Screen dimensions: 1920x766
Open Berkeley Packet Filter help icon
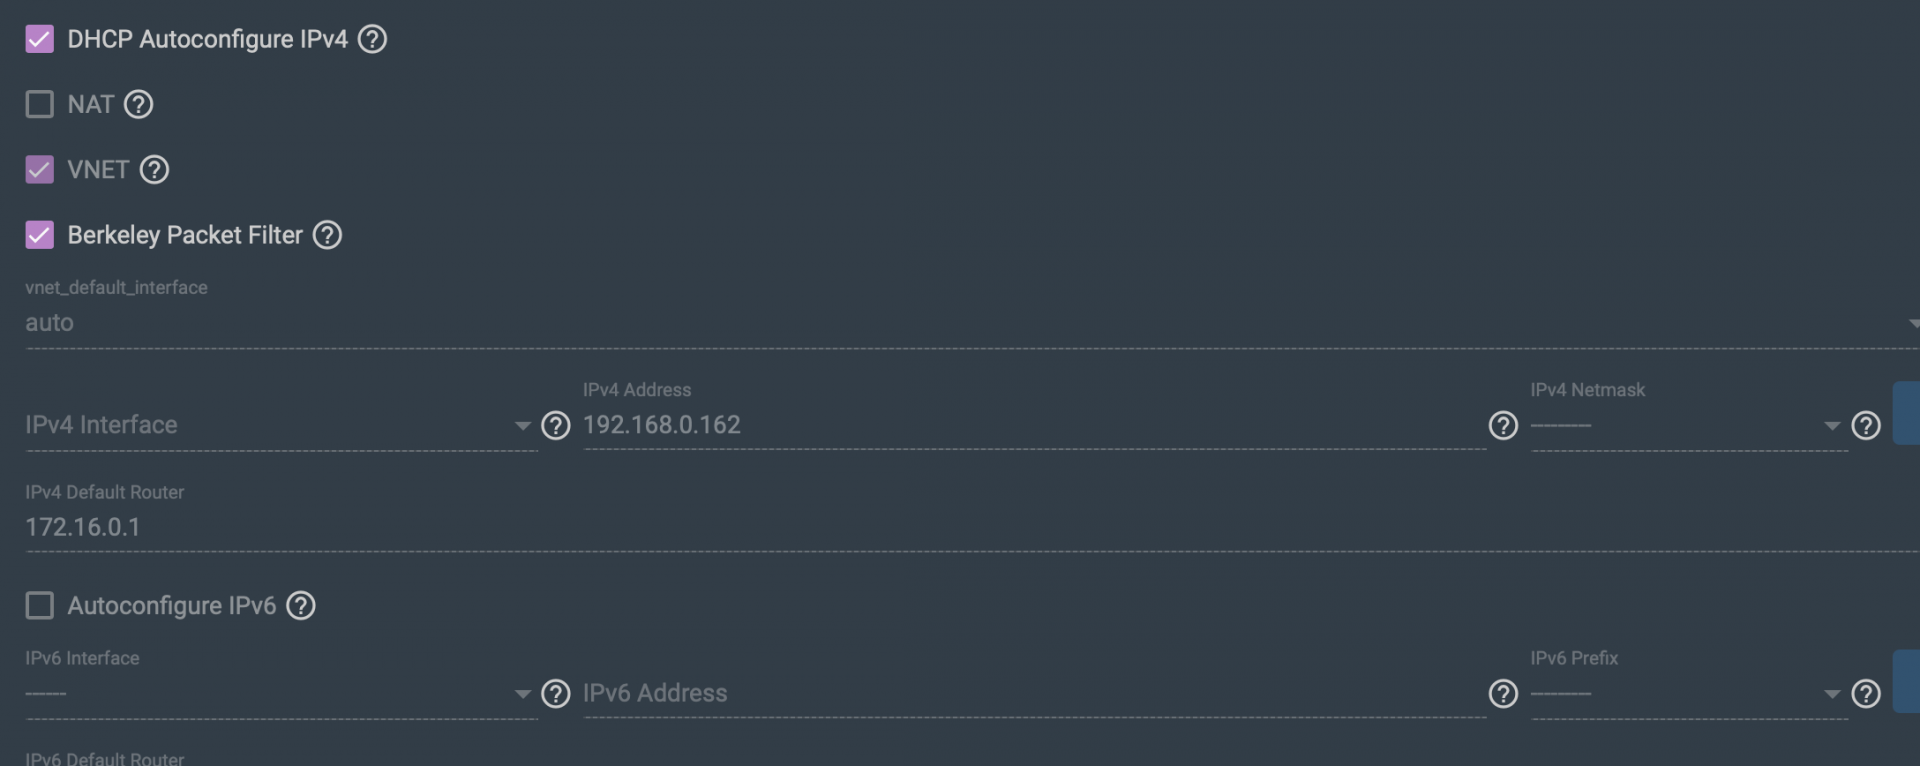327,235
